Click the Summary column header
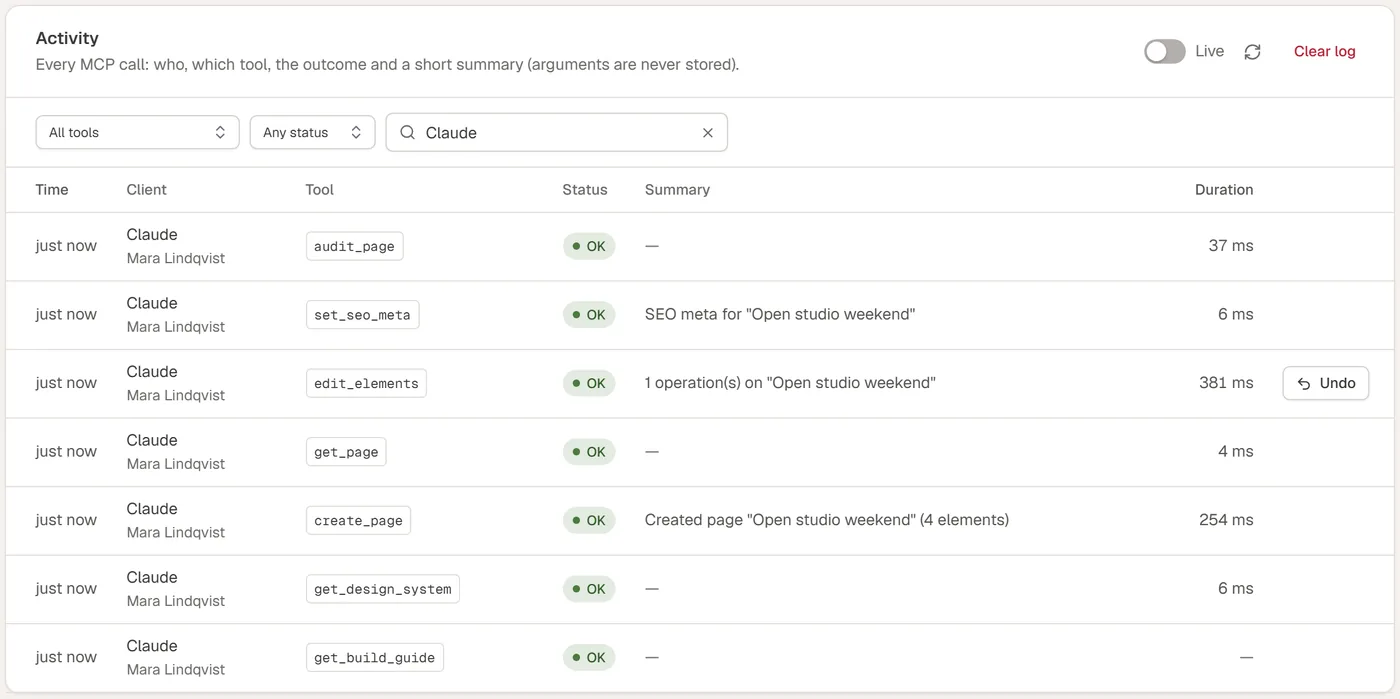The height and width of the screenshot is (699, 1400). (677, 190)
